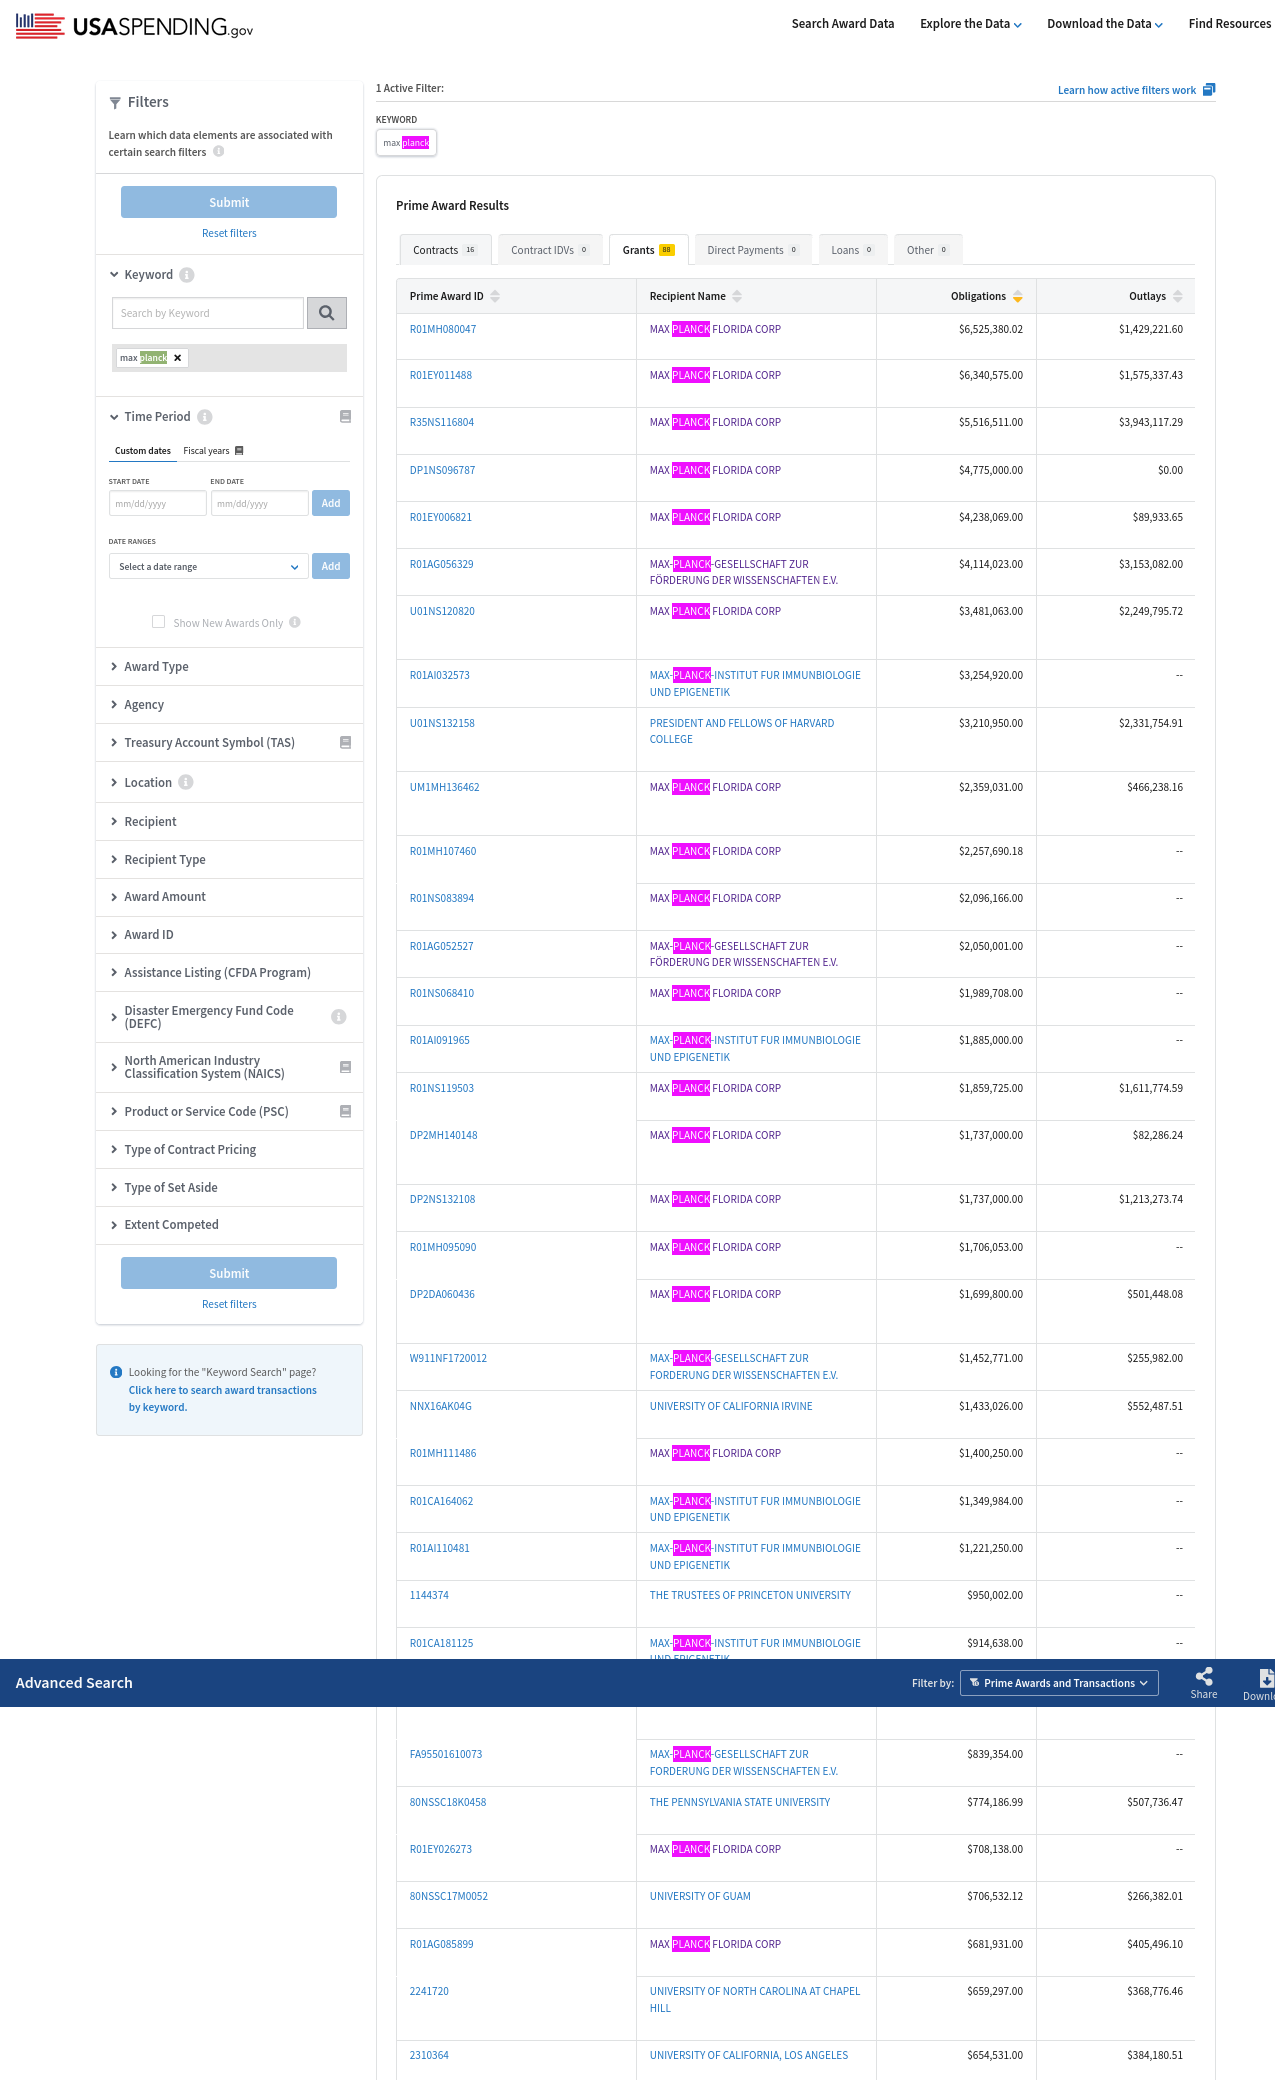Open the Explore the Data menu

point(970,24)
